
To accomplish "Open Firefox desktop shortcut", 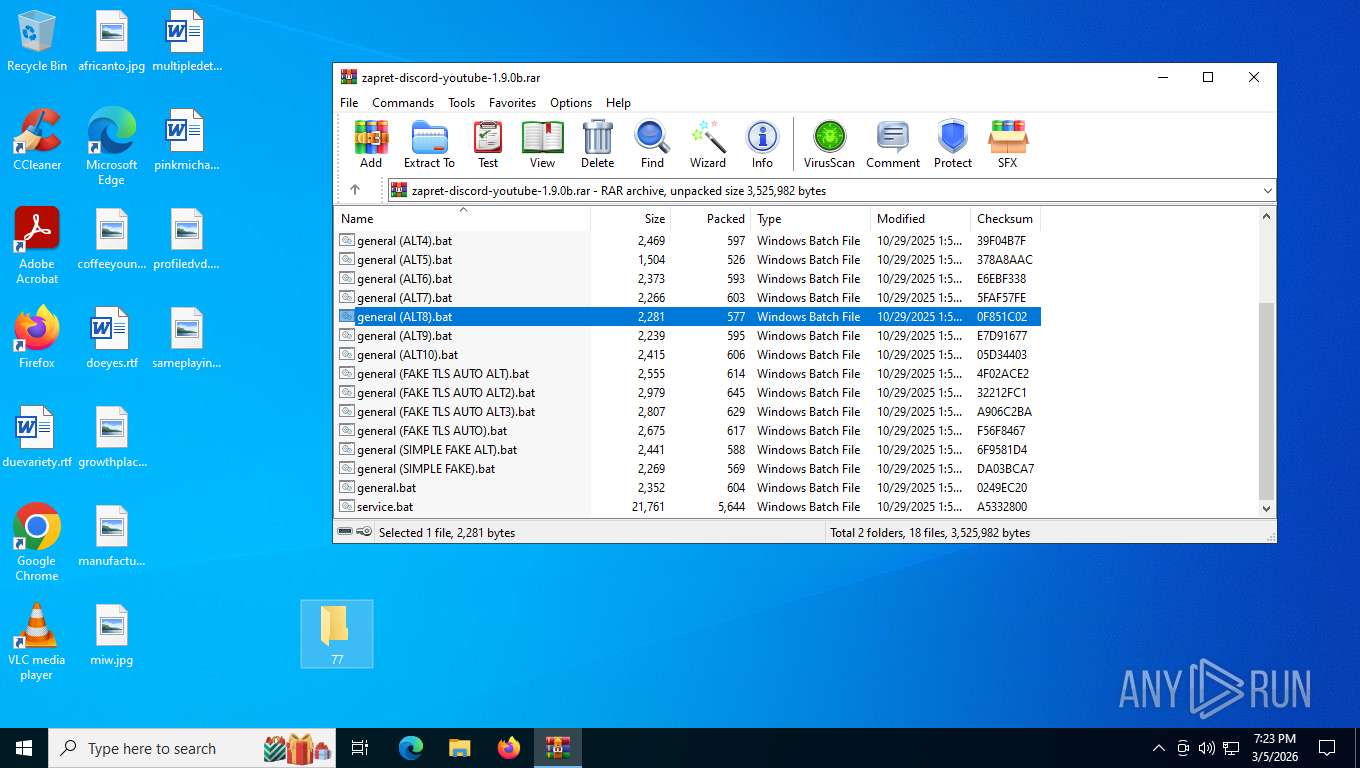I will (37, 337).
